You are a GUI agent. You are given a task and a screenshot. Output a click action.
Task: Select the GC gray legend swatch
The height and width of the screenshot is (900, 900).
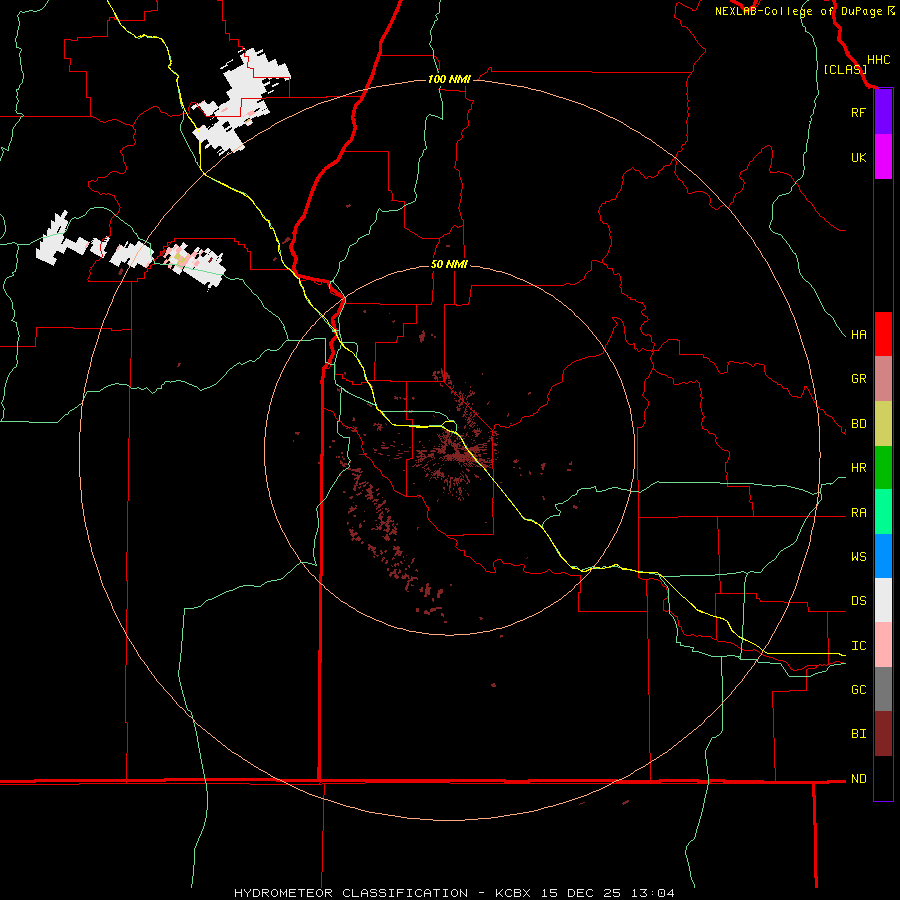[883, 689]
